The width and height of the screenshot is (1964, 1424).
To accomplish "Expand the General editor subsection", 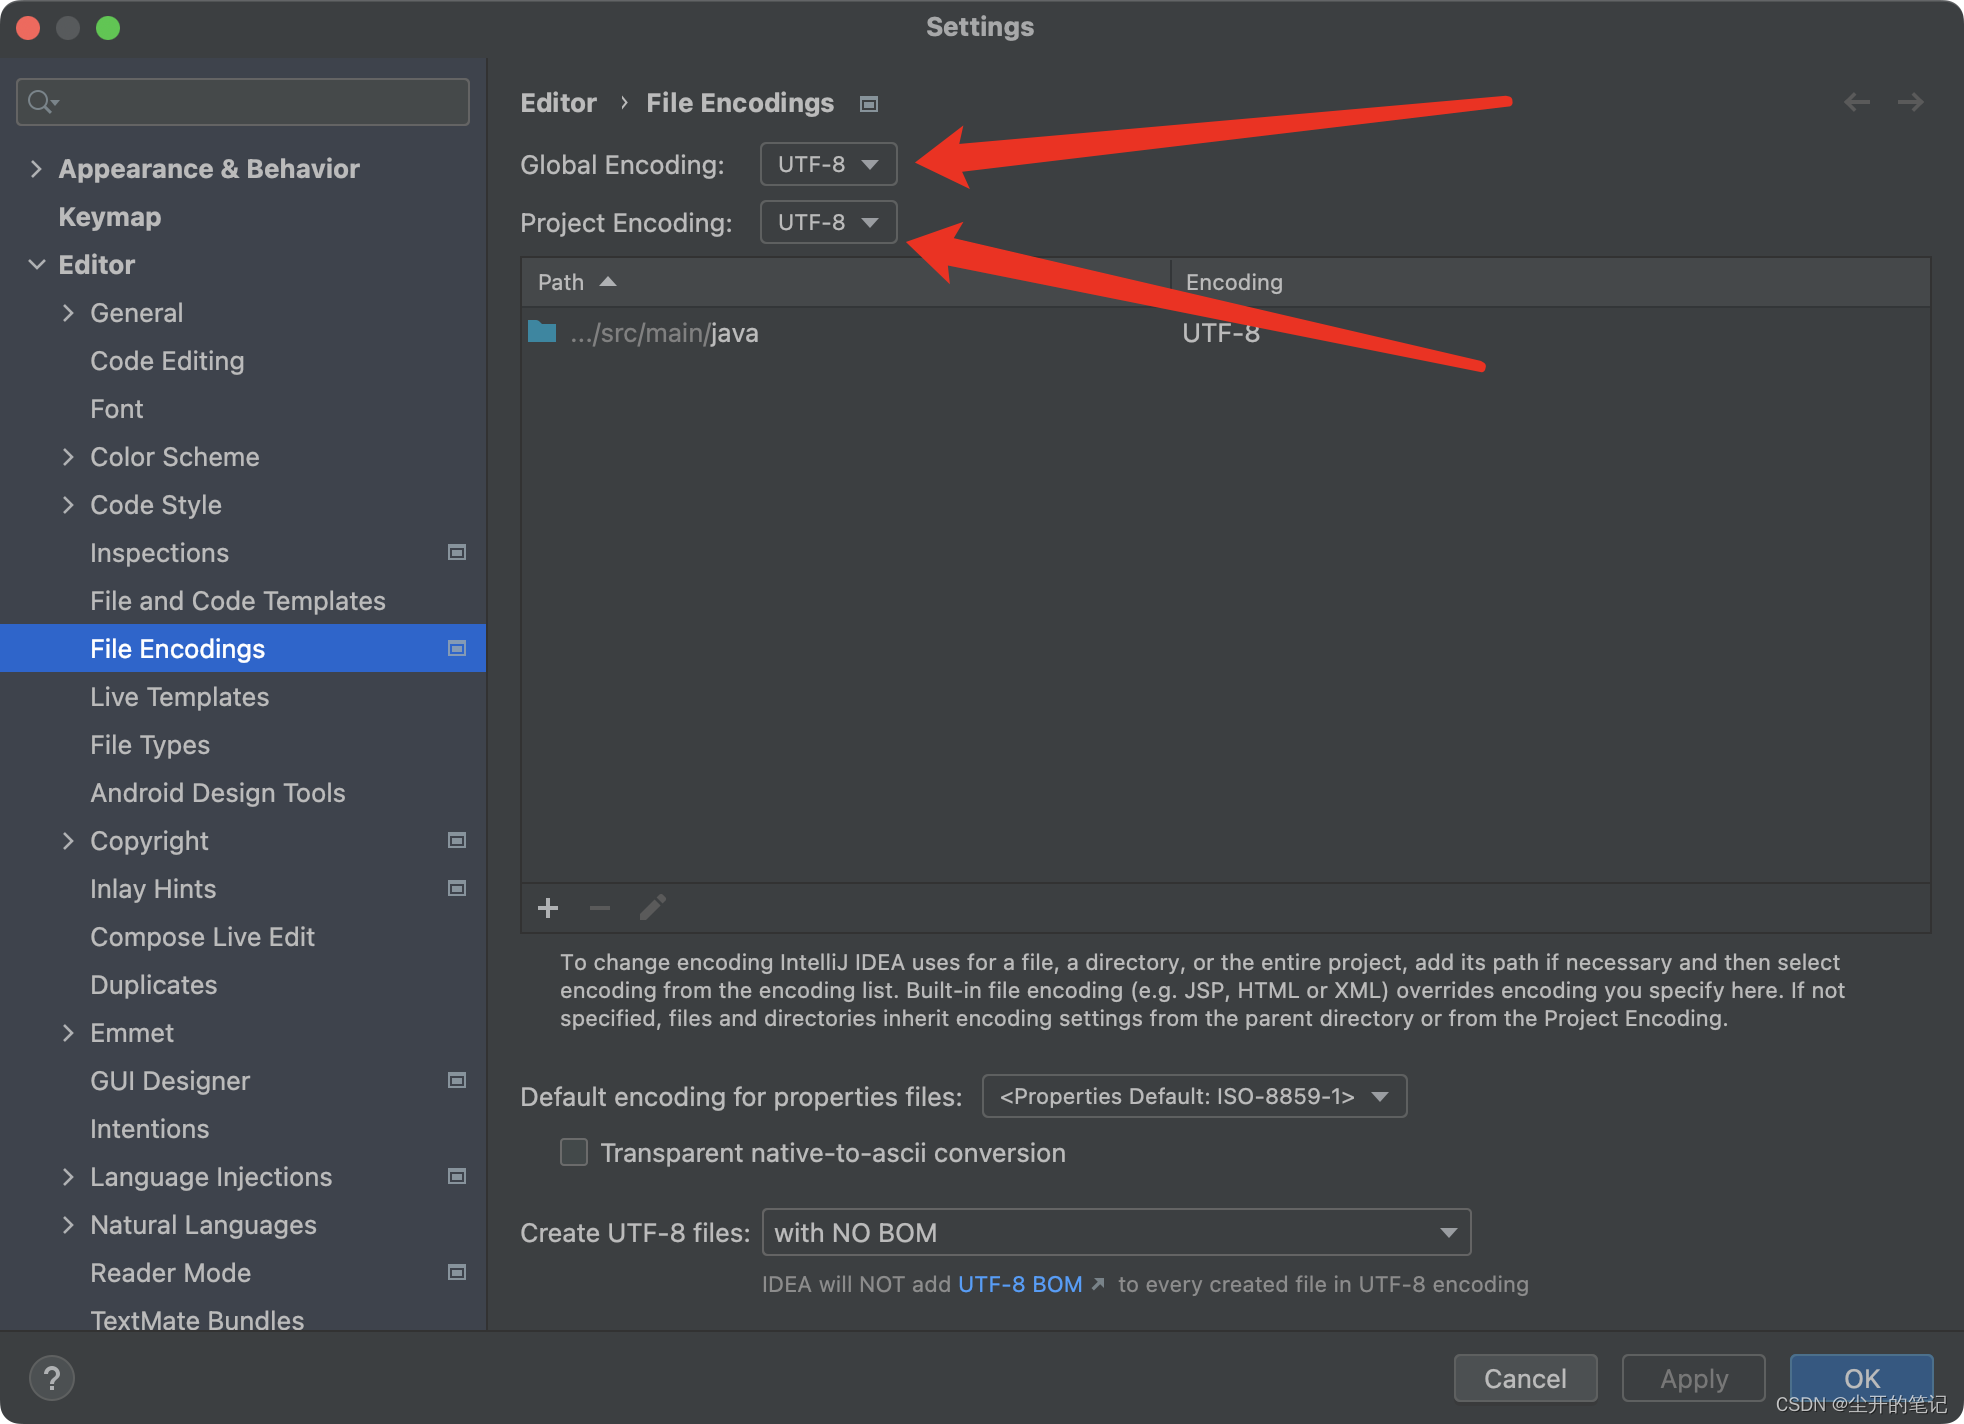I will tap(67, 313).
